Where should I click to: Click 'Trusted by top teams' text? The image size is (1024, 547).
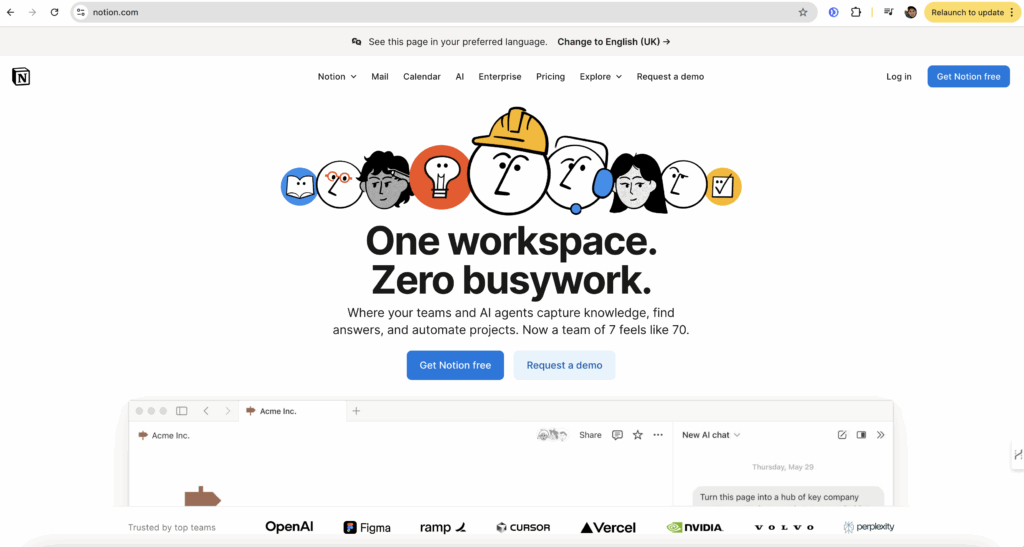[x=172, y=527]
